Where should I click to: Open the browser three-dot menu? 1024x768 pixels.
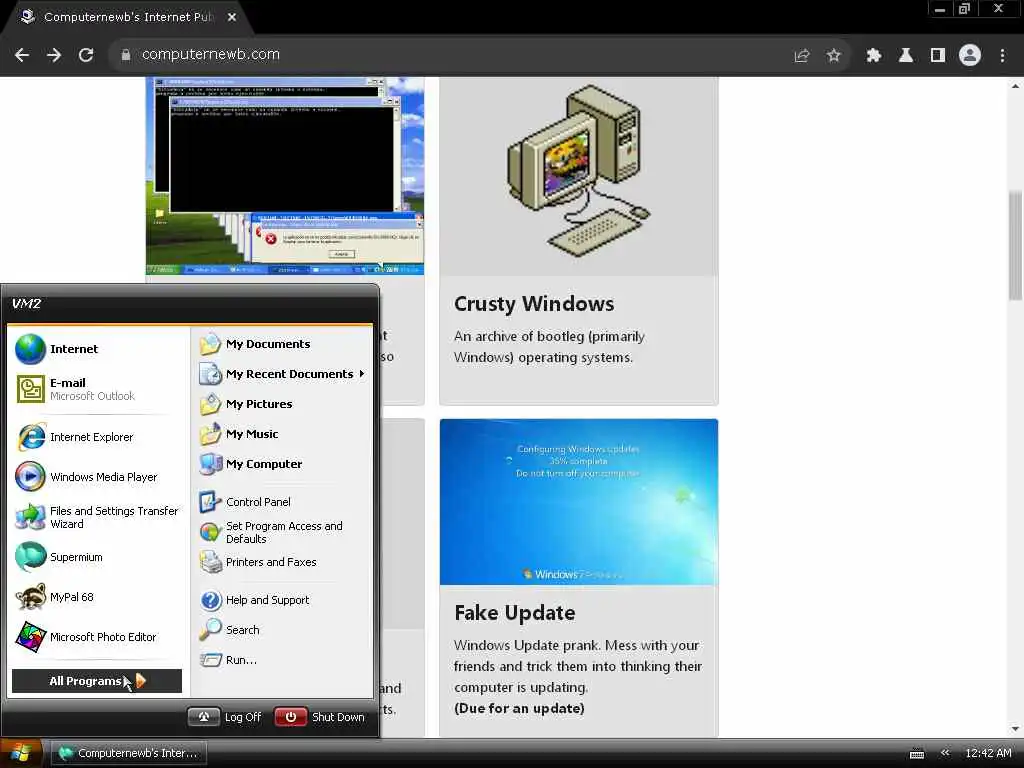[1002, 56]
